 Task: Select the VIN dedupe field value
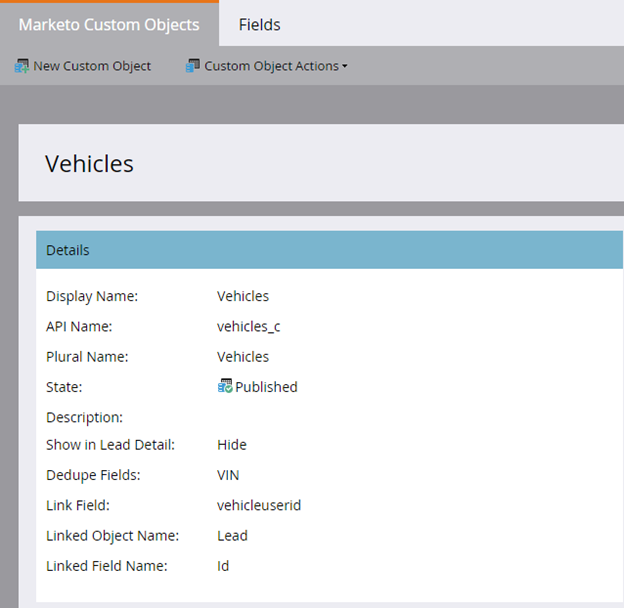coord(228,475)
